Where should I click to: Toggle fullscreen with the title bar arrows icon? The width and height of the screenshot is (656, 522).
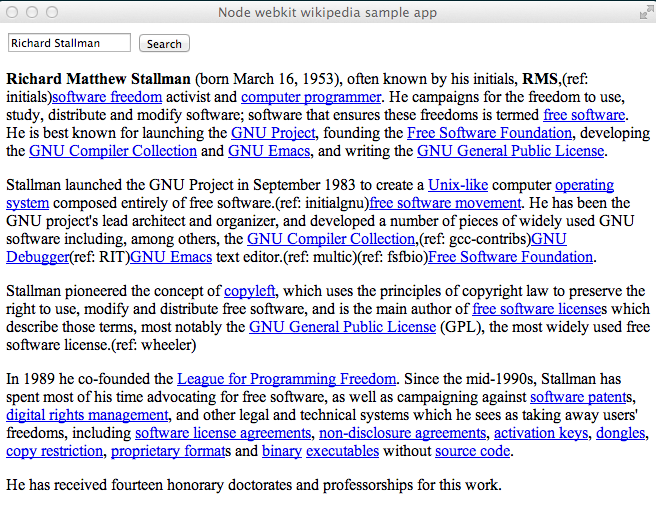646,13
